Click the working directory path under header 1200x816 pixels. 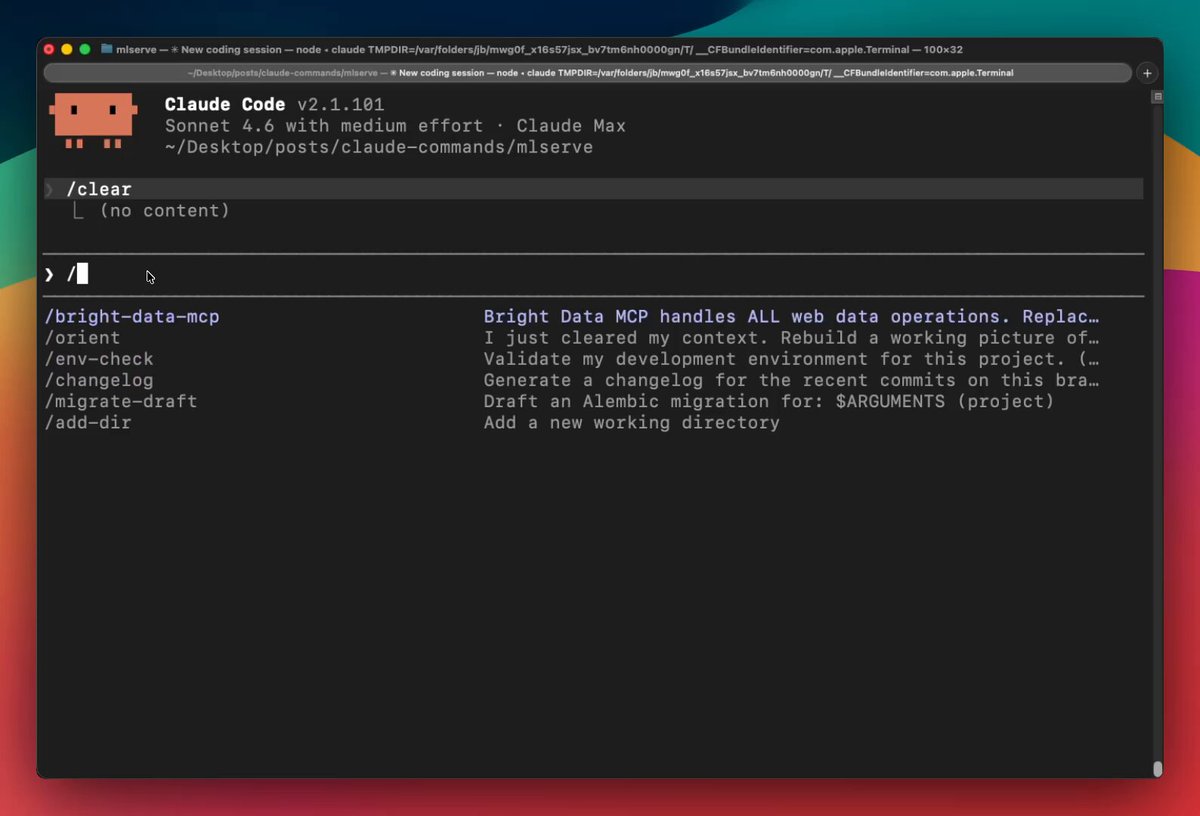point(379,147)
